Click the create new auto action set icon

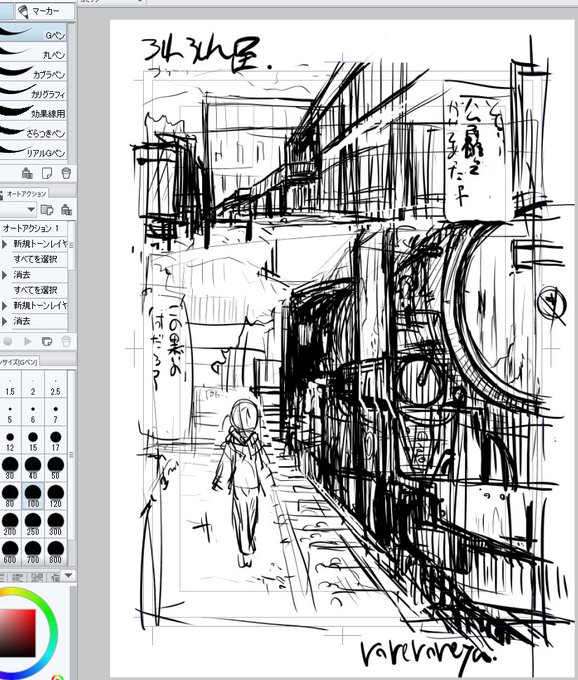point(47,210)
